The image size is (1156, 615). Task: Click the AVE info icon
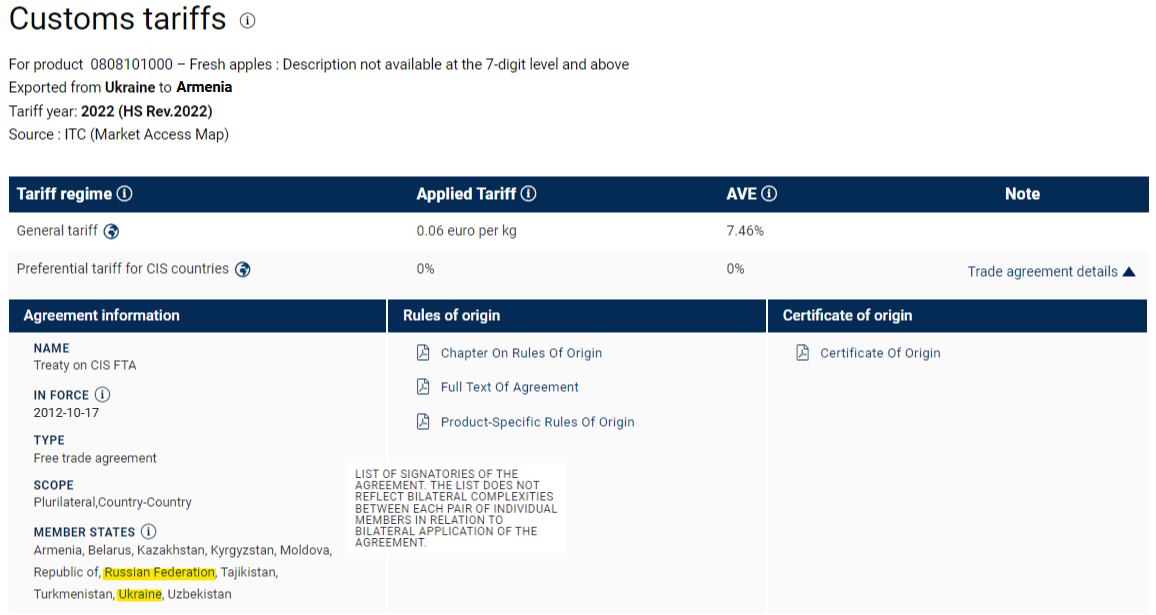[x=769, y=194]
